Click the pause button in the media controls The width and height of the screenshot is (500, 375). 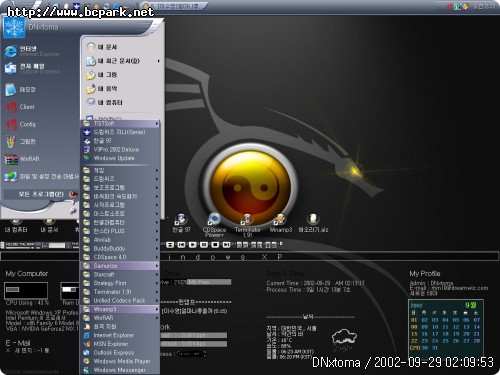(204, 245)
